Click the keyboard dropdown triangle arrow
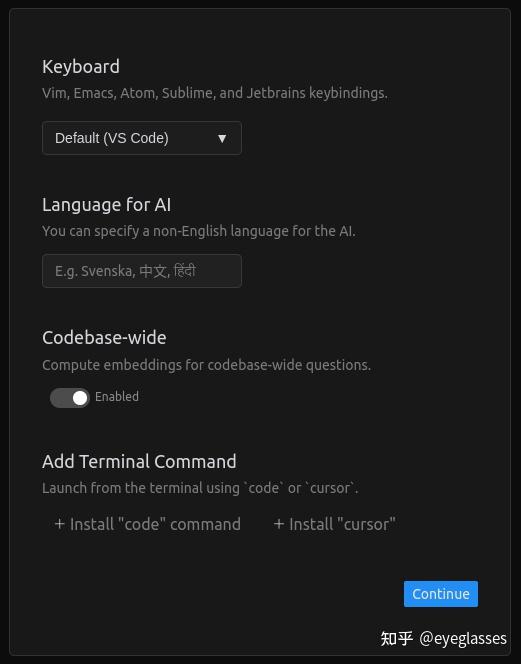The width and height of the screenshot is (521, 664). [222, 138]
